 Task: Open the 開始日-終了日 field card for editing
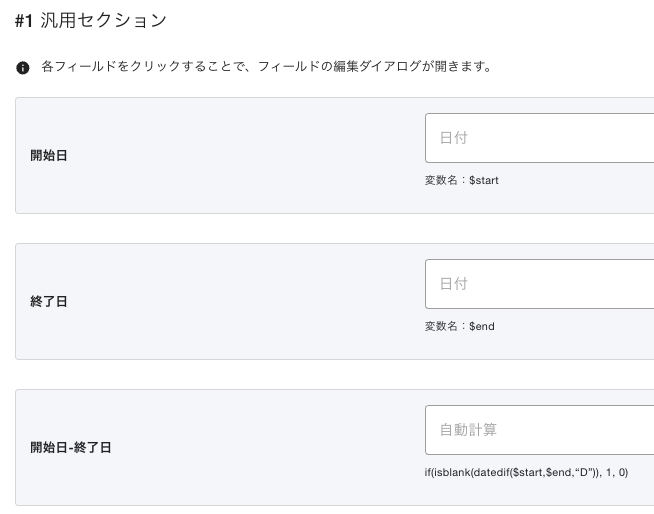click(335, 447)
